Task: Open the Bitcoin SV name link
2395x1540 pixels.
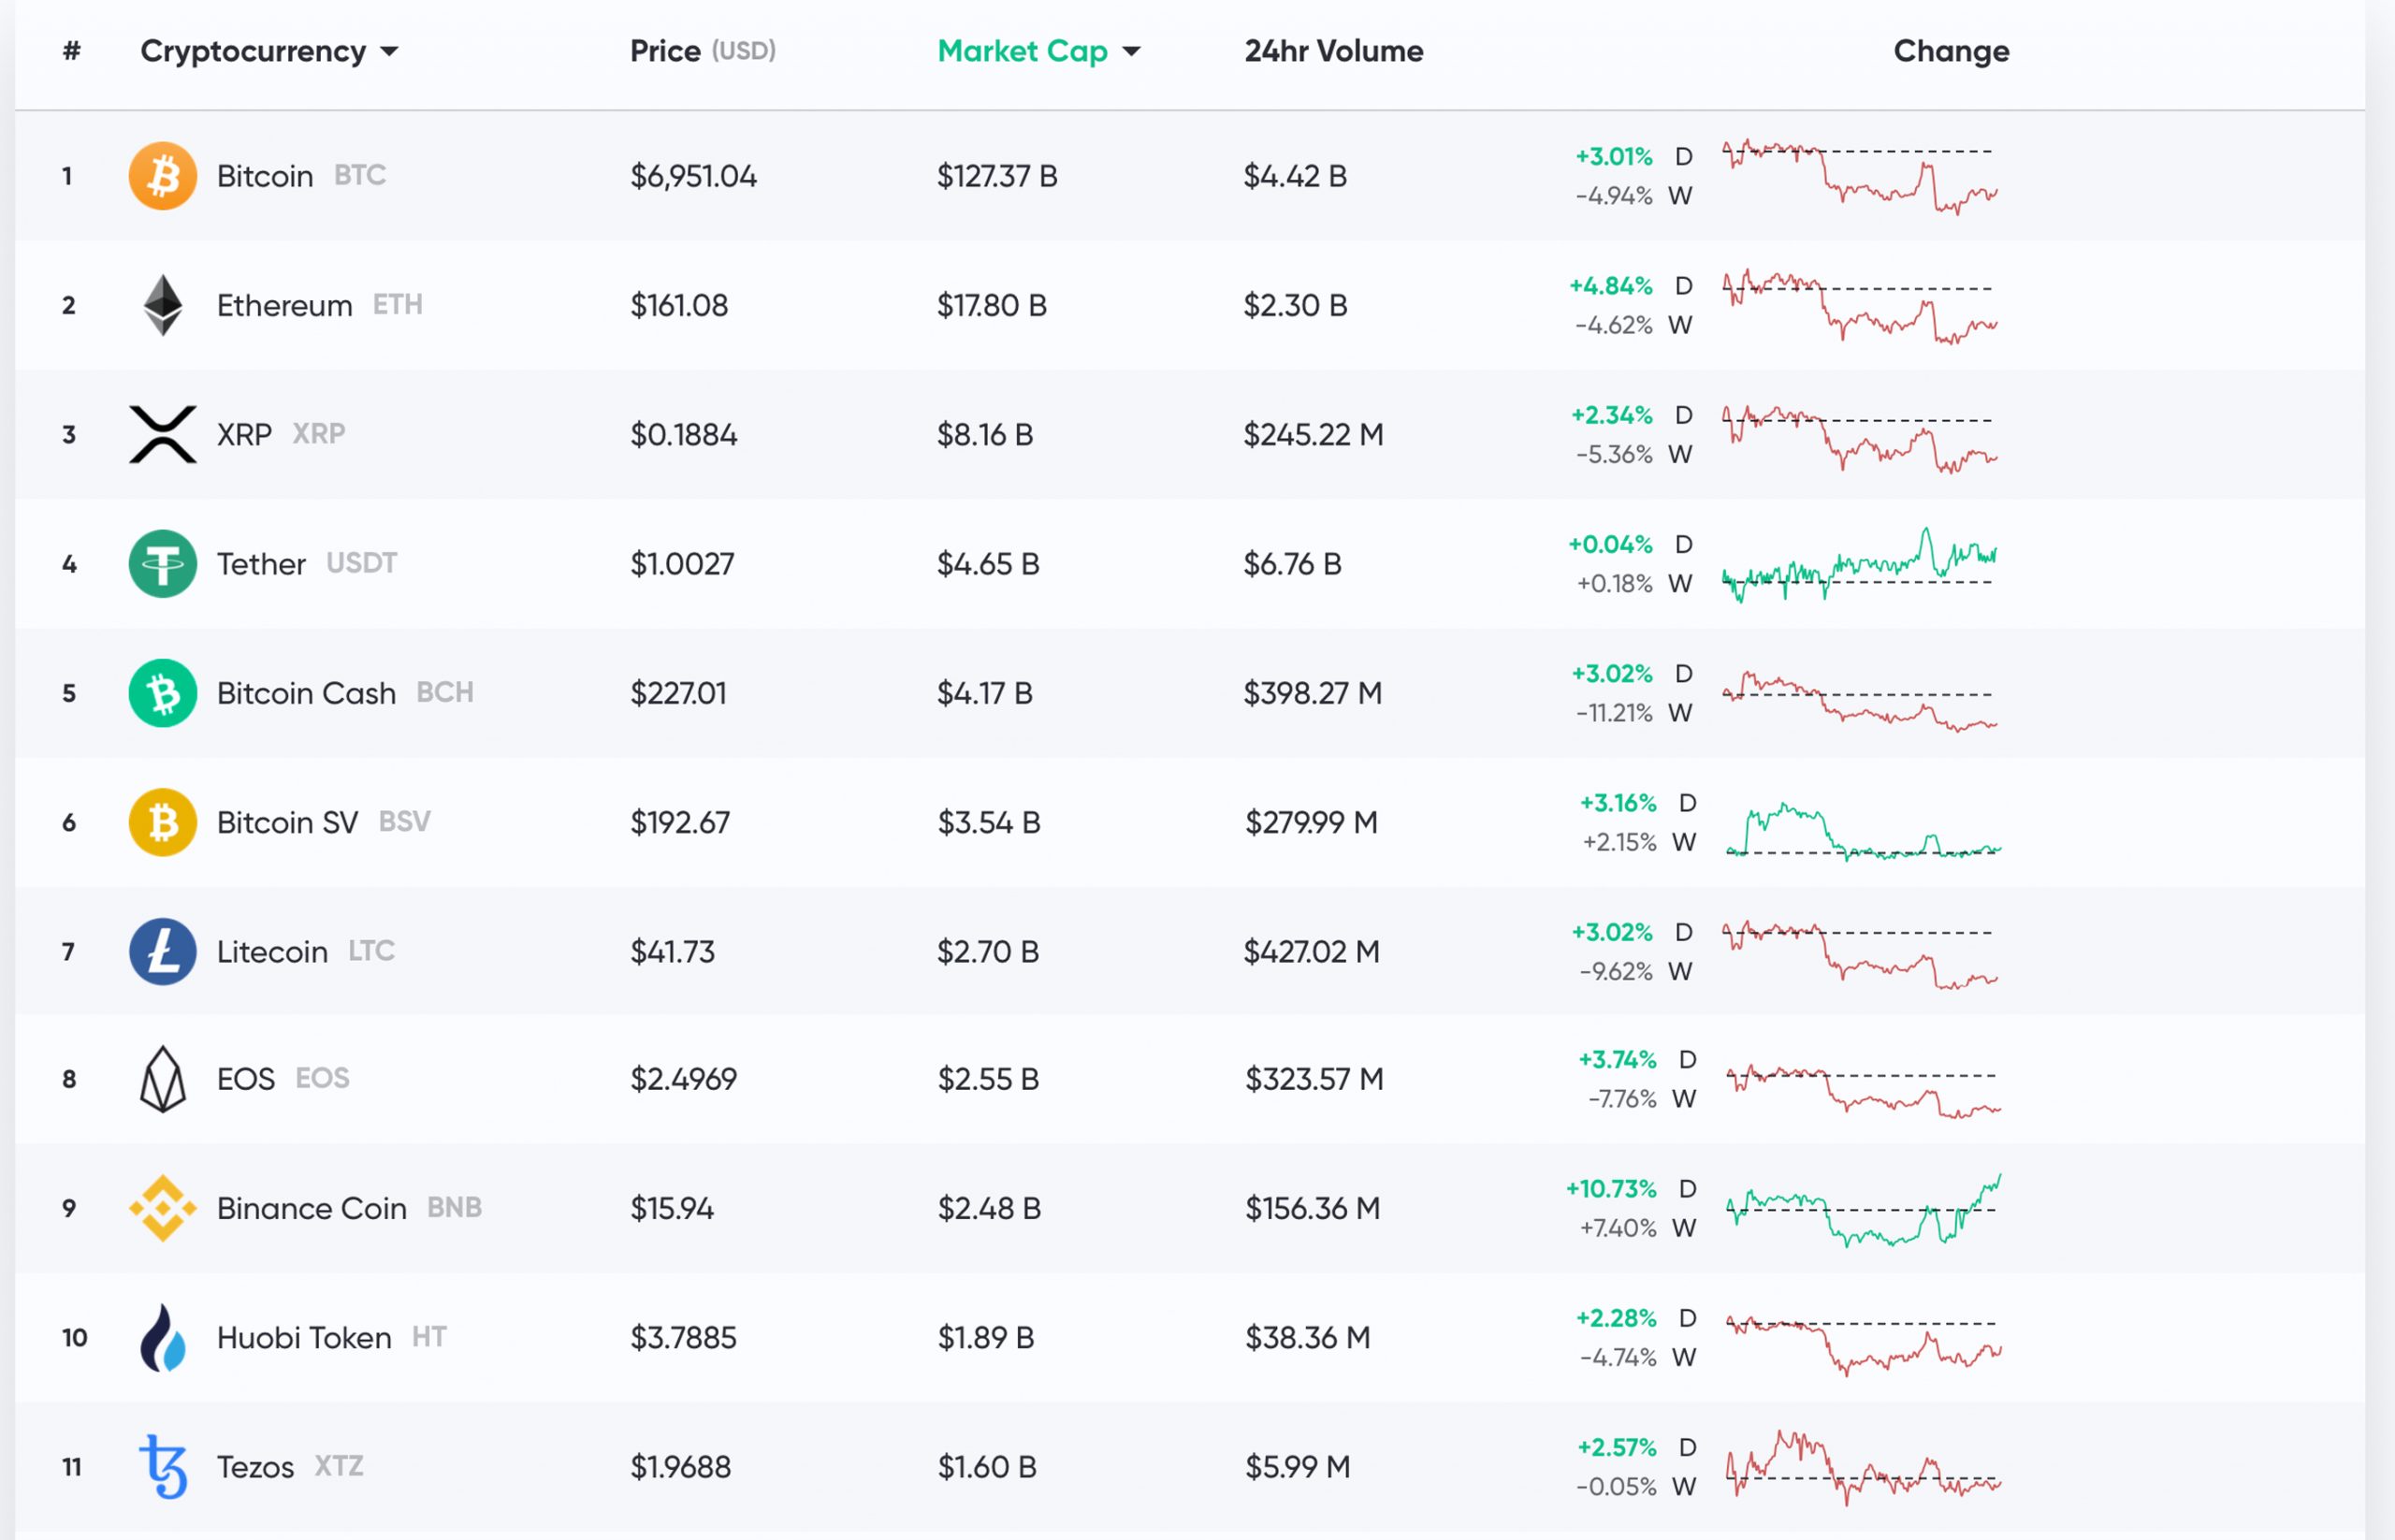Action: tap(287, 822)
